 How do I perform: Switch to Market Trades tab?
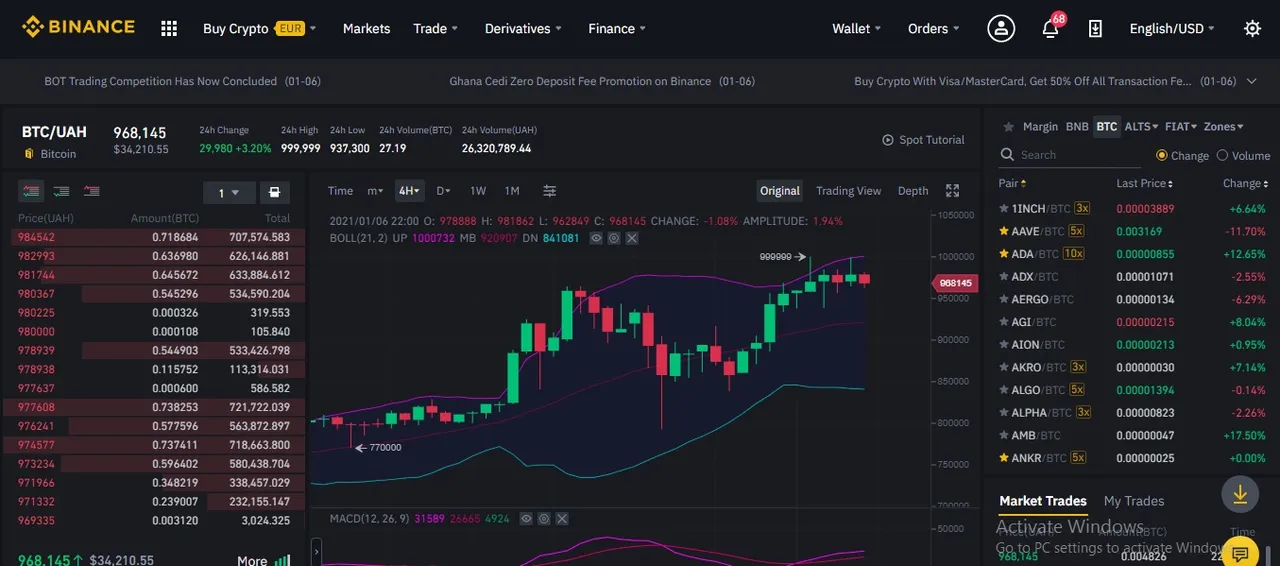coord(1043,501)
